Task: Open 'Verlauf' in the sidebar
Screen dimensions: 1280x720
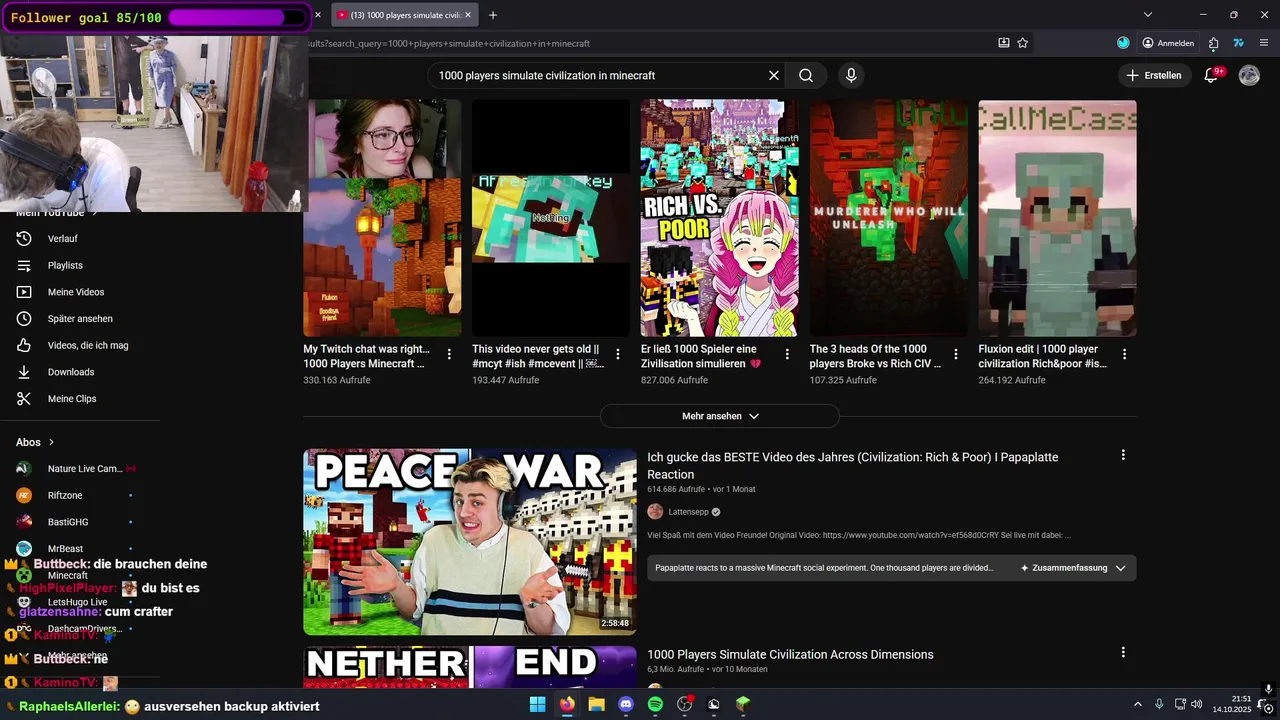Action: (x=80, y=239)
